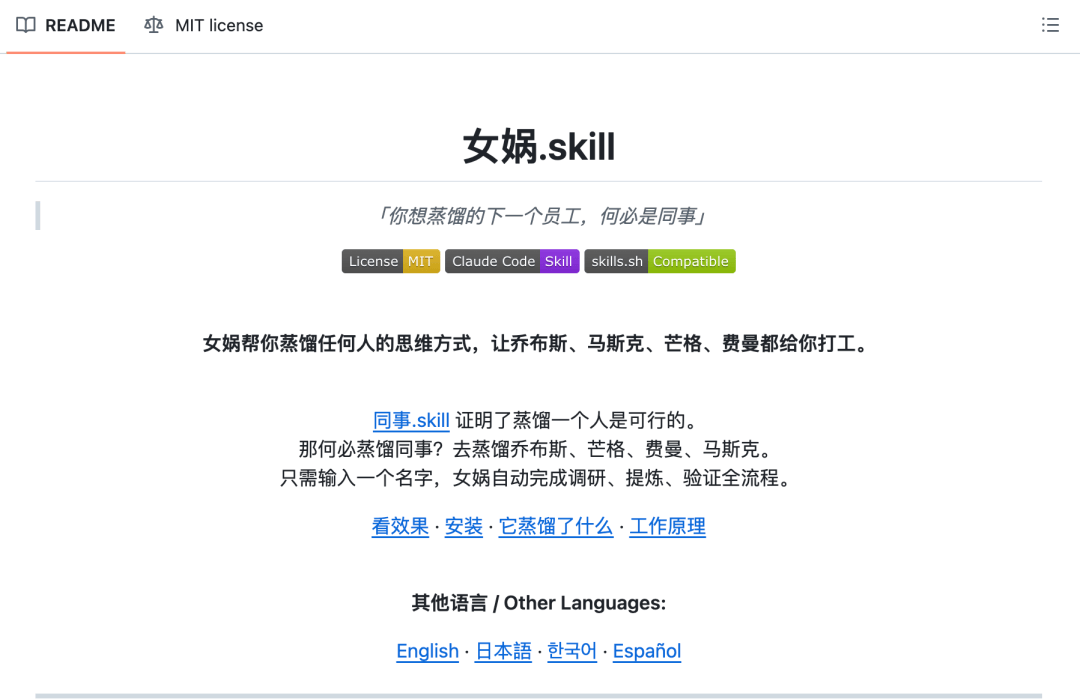Jump to the 看效果 section link
1080x699 pixels.
pyautogui.click(x=400, y=526)
